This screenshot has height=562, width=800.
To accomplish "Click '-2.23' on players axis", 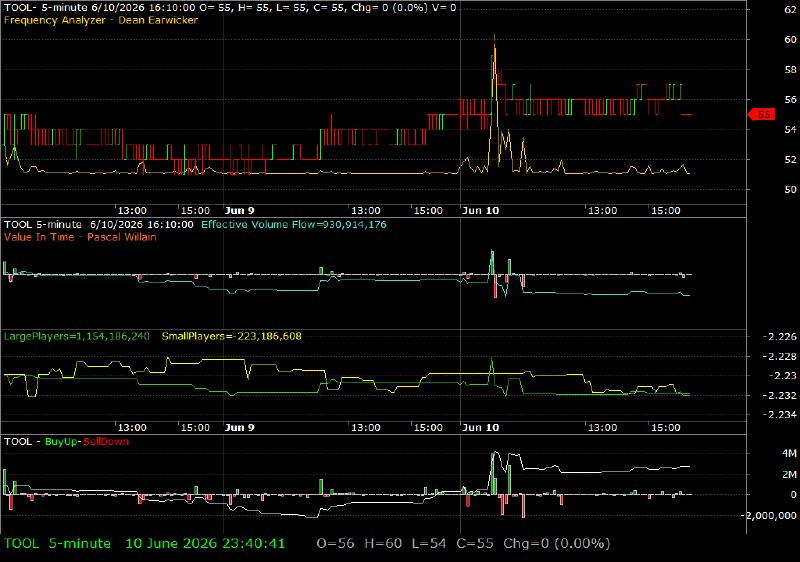I will pos(782,376).
